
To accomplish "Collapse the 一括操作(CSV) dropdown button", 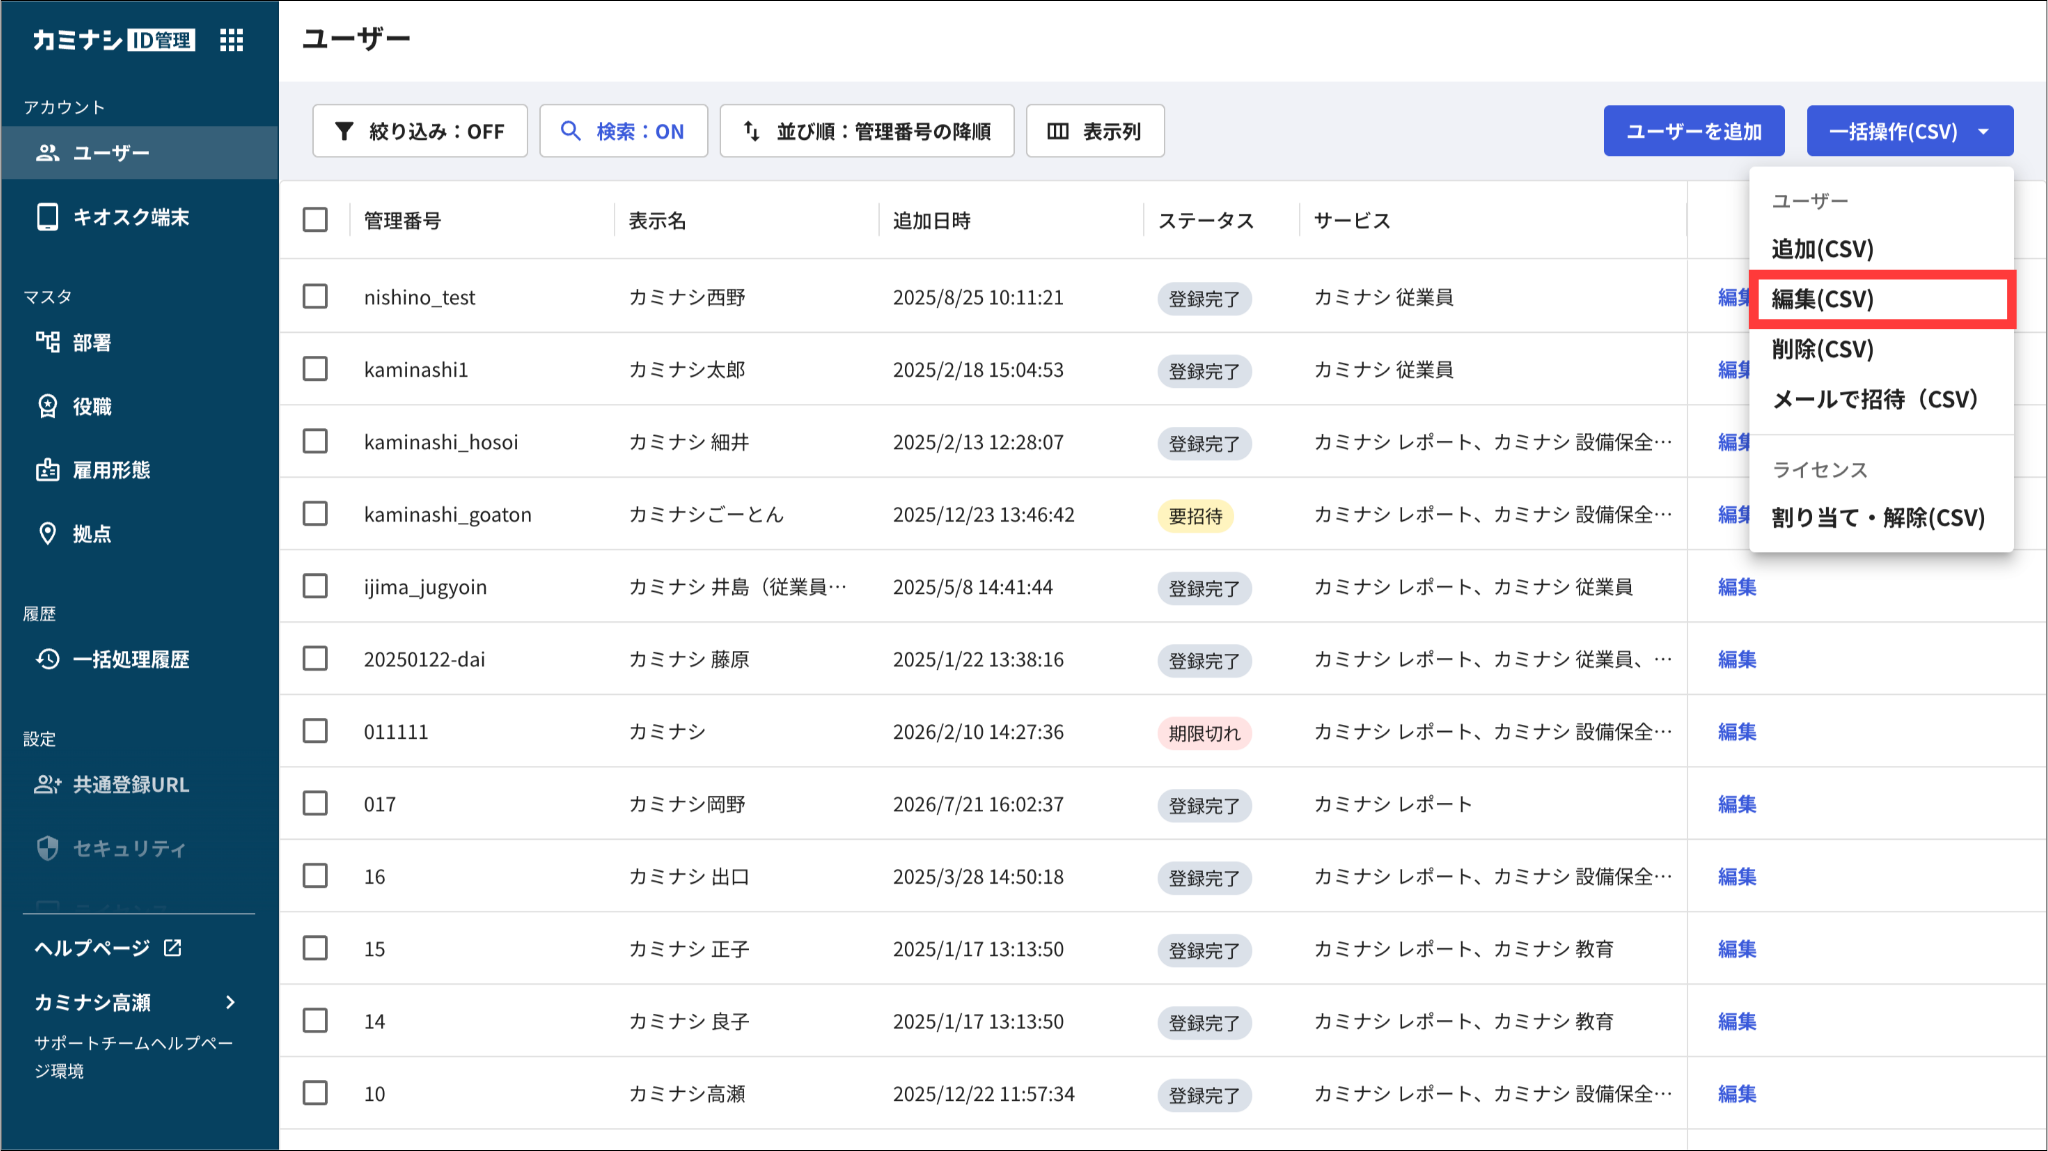I will 1910,131.
